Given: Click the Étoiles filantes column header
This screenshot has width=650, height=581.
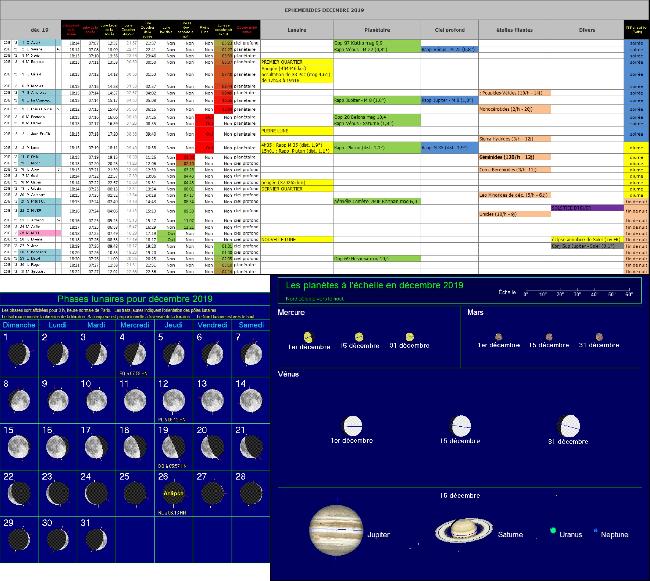Looking at the screenshot, I should click(514, 30).
